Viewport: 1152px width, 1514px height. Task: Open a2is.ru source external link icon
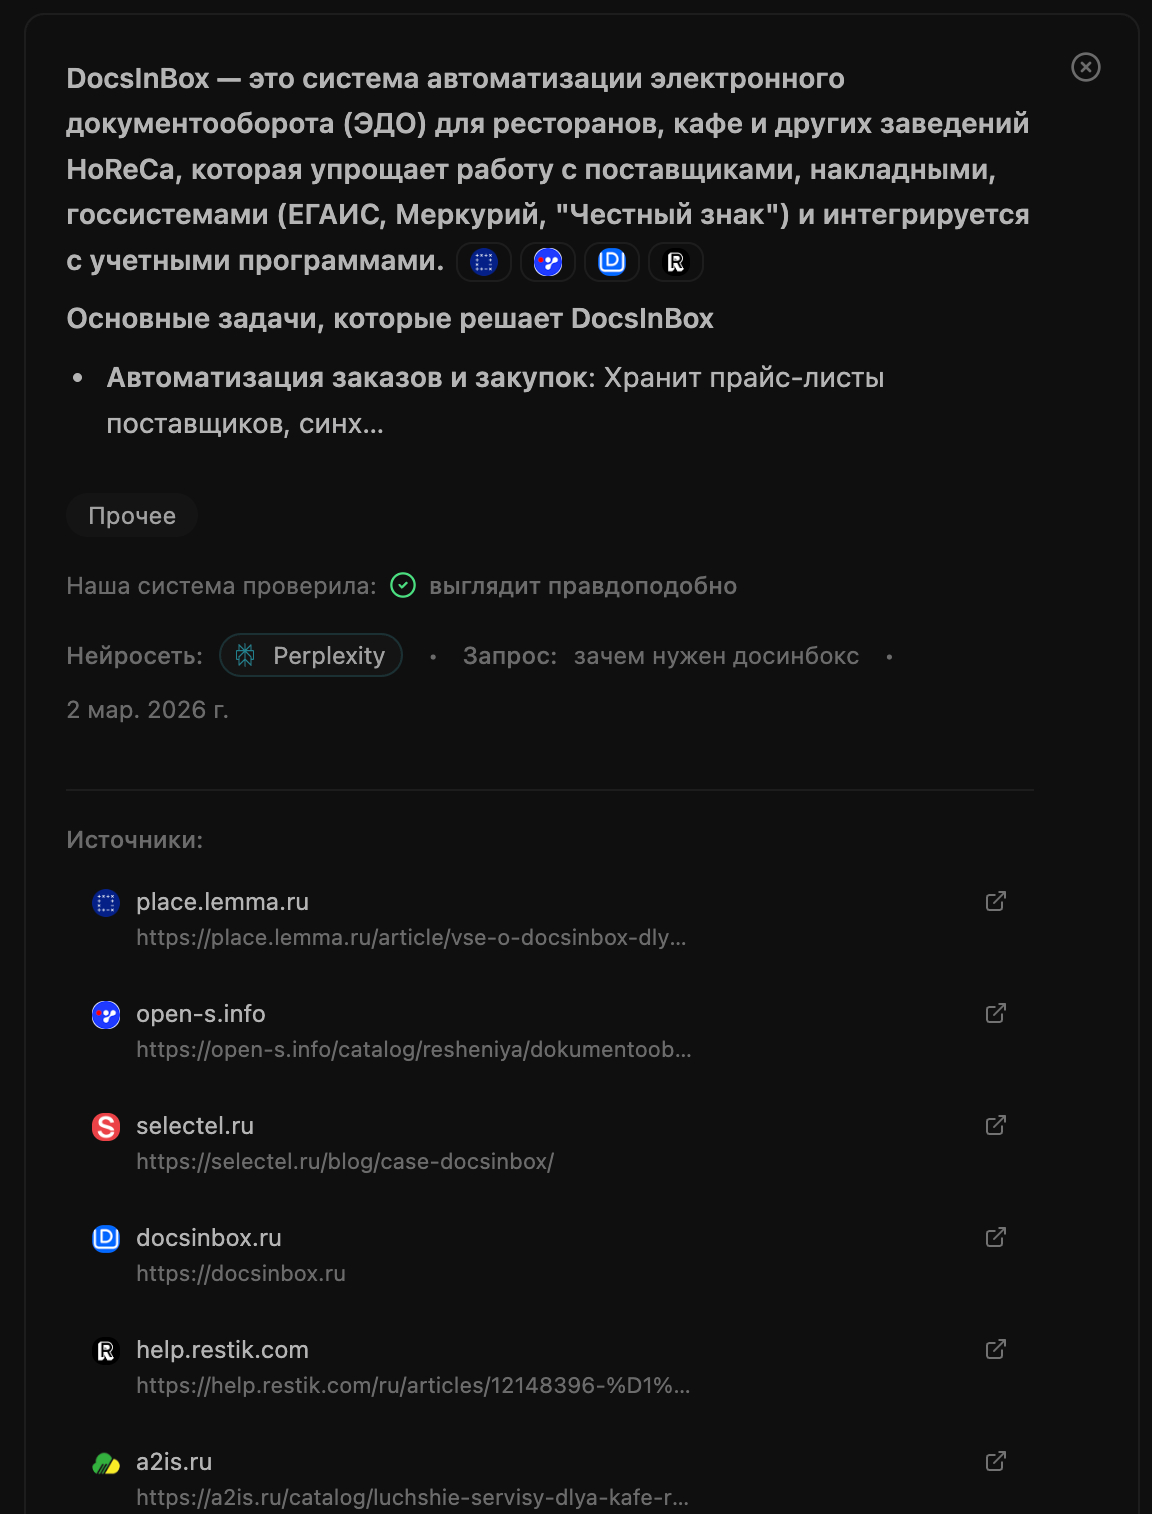995,1461
